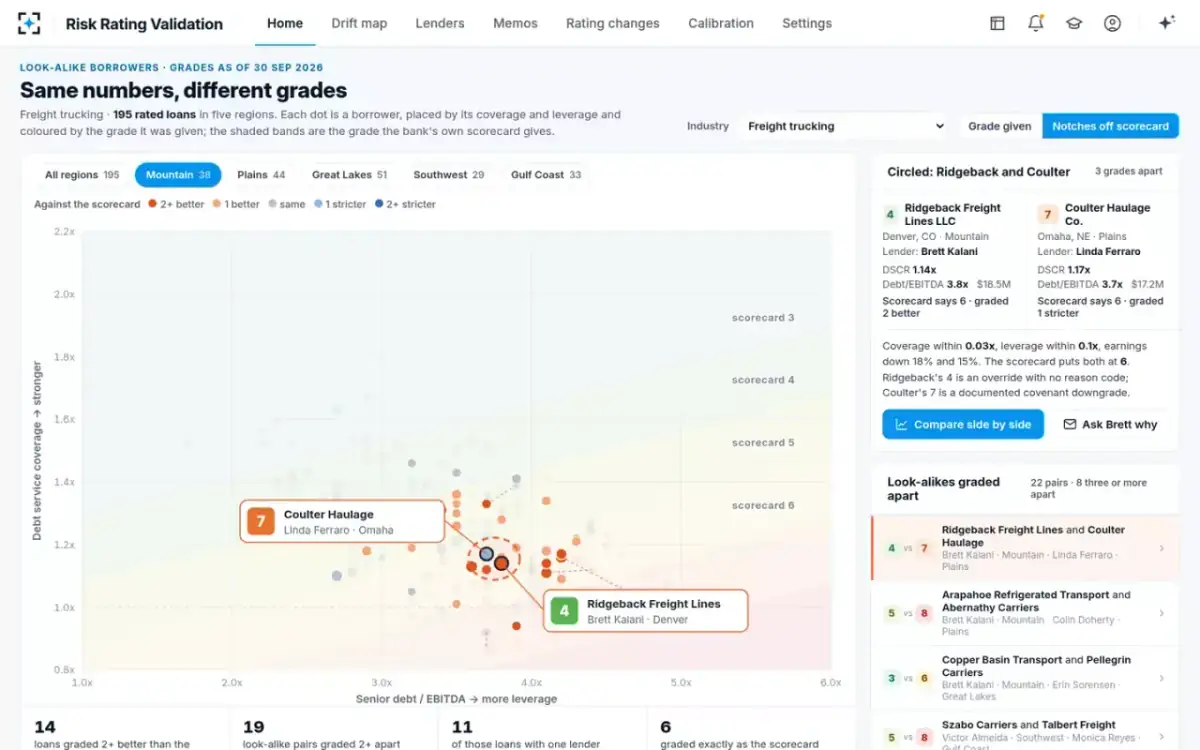Click Ask Brett why button
This screenshot has width=1200, height=750.
click(x=1110, y=424)
